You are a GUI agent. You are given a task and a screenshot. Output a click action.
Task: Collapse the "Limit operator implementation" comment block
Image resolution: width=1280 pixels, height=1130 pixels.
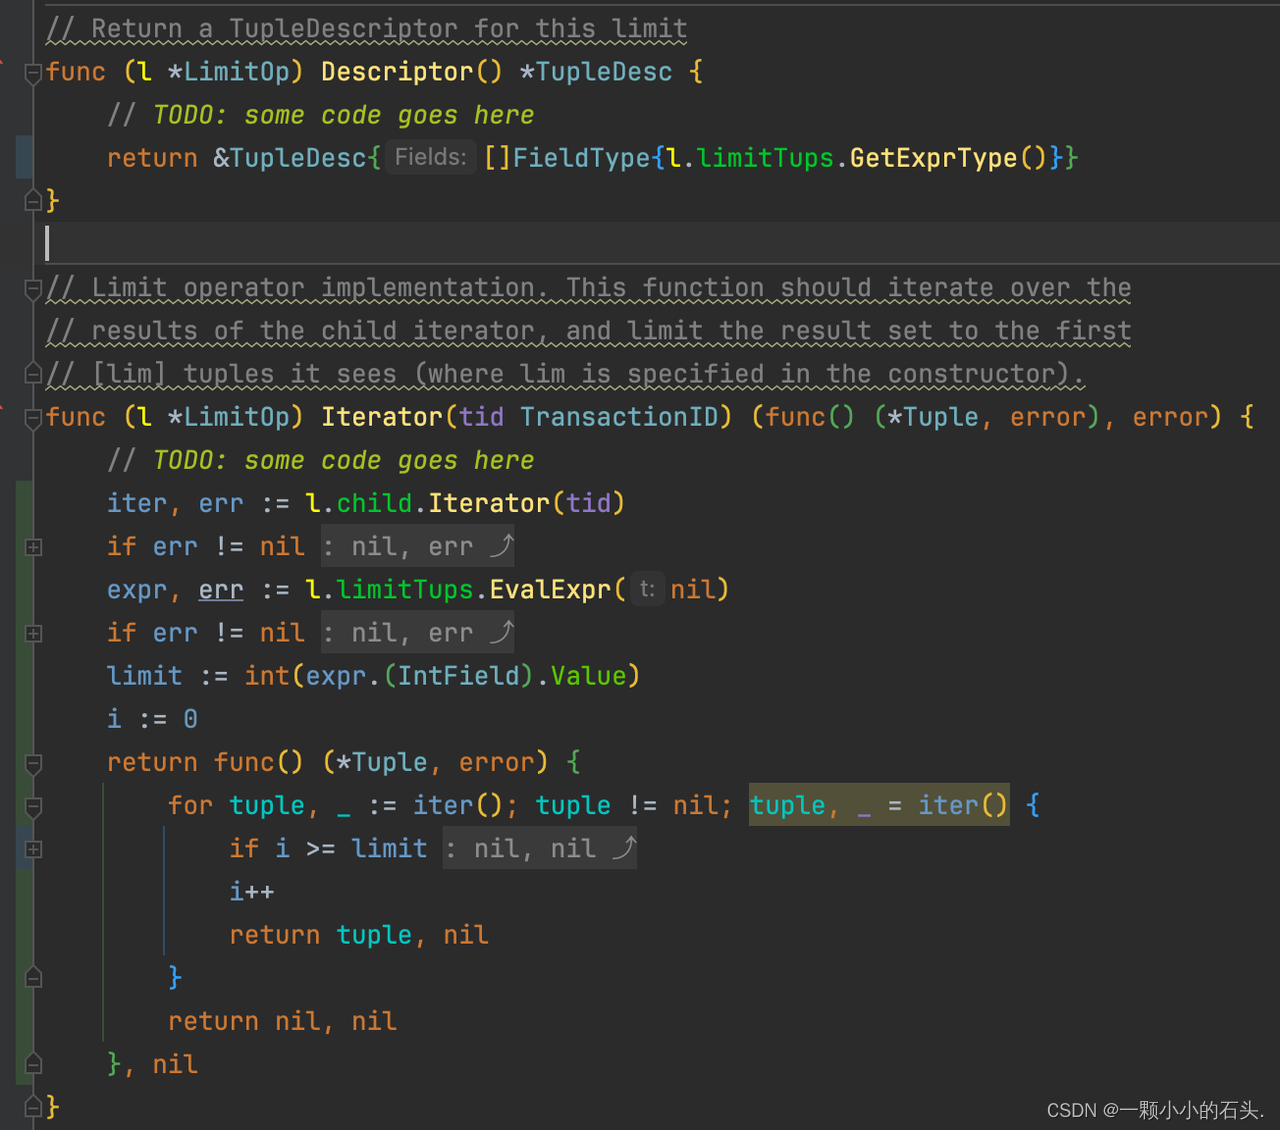click(x=33, y=289)
